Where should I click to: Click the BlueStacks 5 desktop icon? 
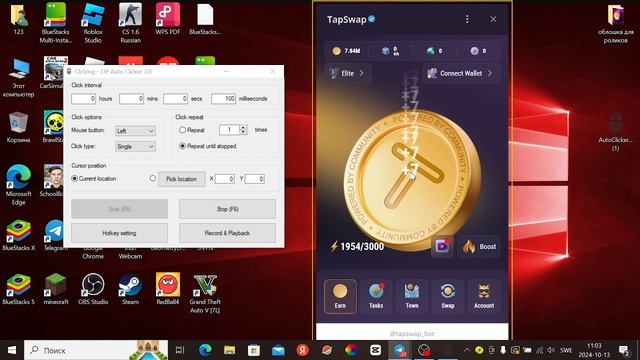click(x=18, y=289)
